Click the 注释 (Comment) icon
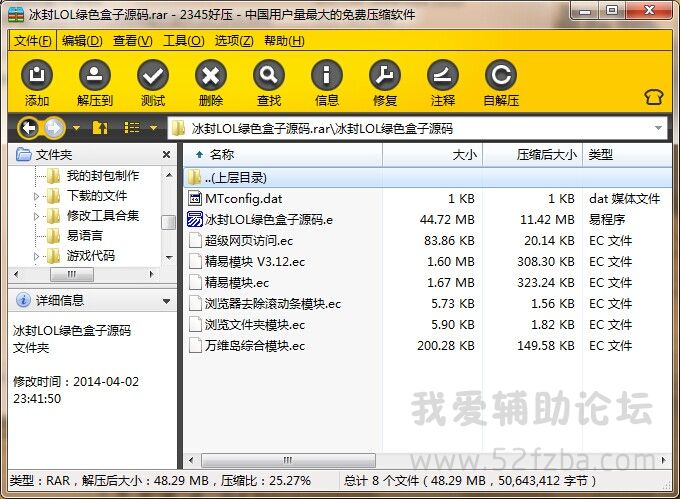 pos(443,75)
